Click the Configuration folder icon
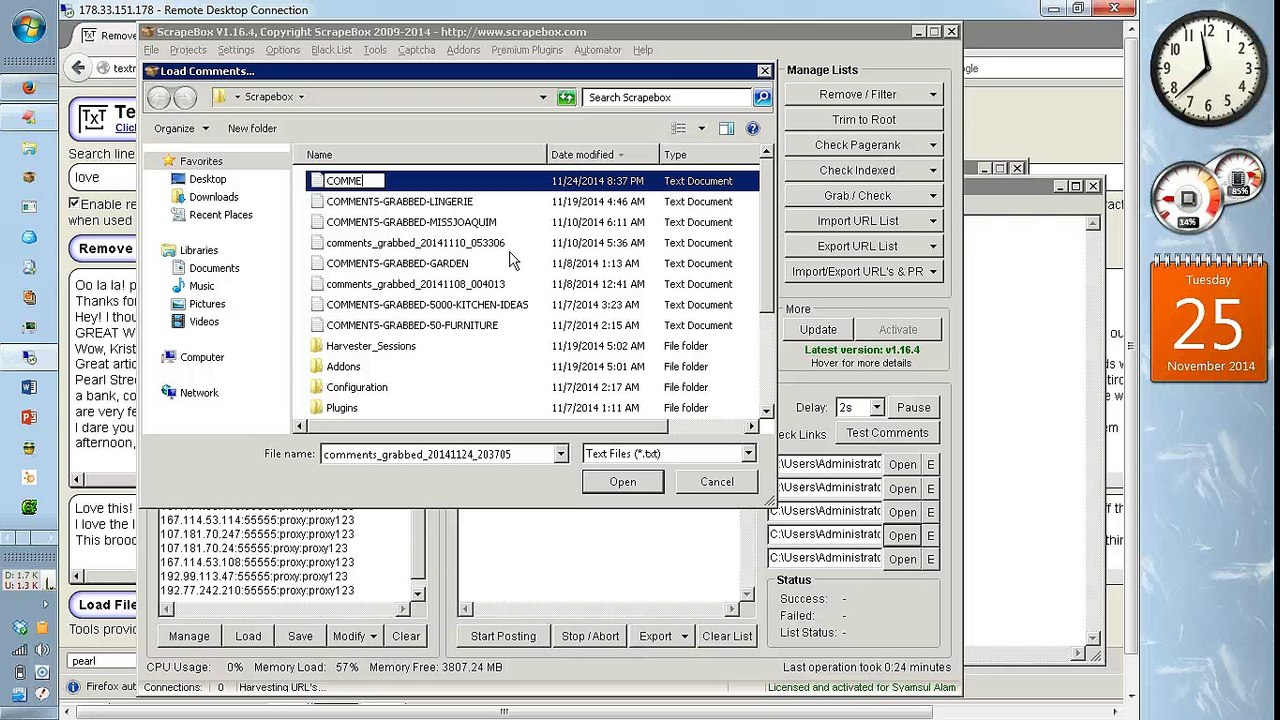 click(x=317, y=387)
